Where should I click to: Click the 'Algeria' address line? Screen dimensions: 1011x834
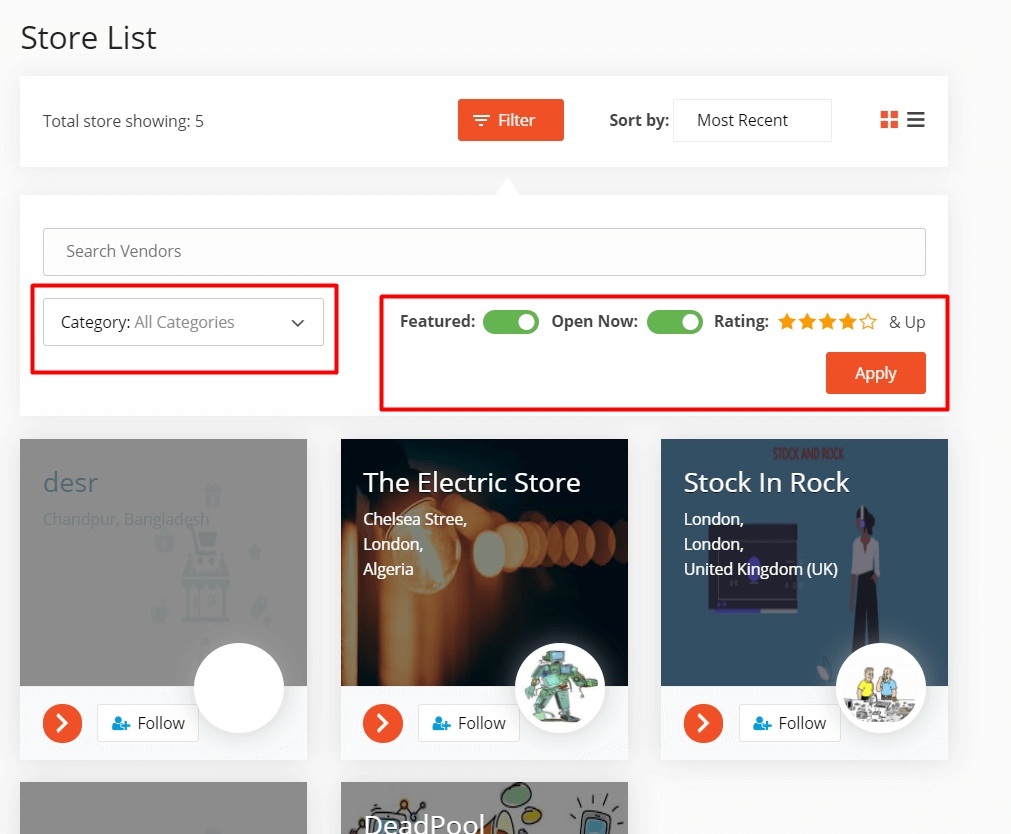tap(388, 569)
